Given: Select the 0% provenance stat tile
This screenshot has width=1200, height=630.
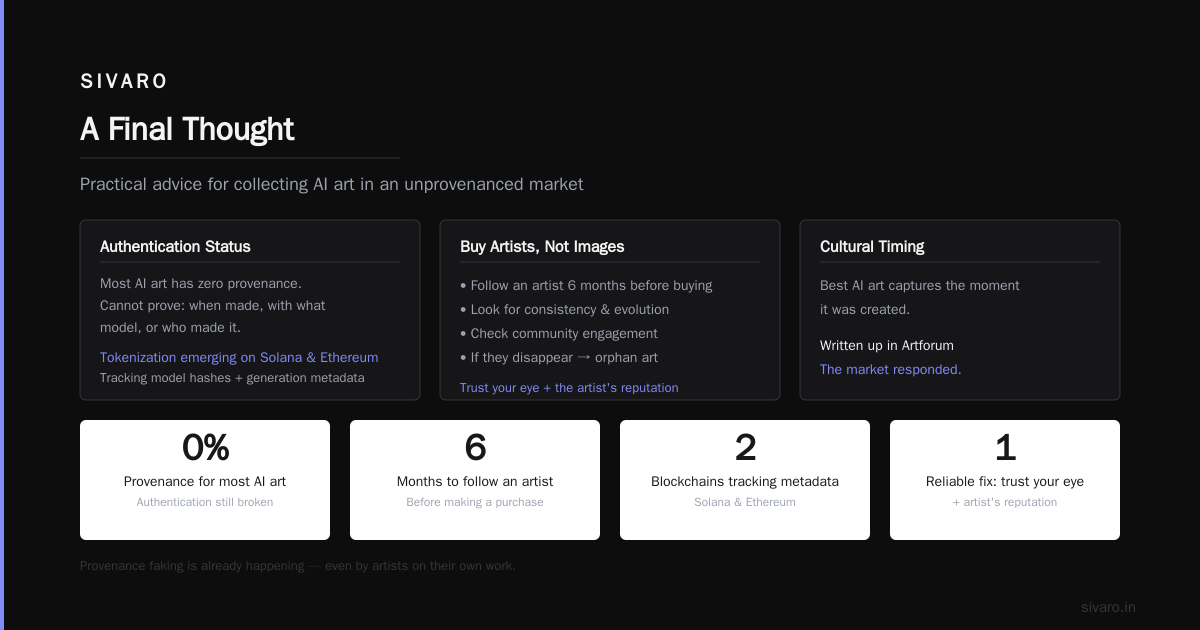Looking at the screenshot, I should [205, 480].
